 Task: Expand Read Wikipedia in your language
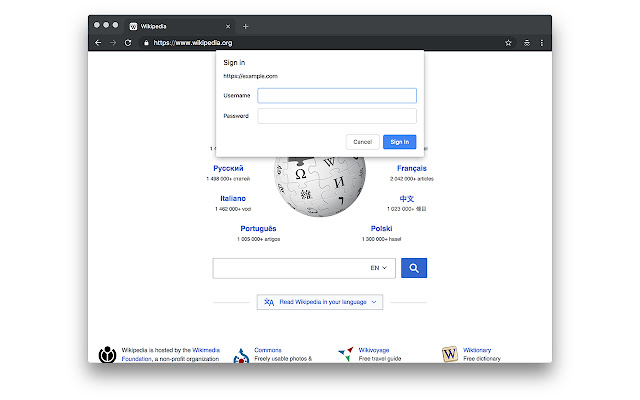coord(320,302)
